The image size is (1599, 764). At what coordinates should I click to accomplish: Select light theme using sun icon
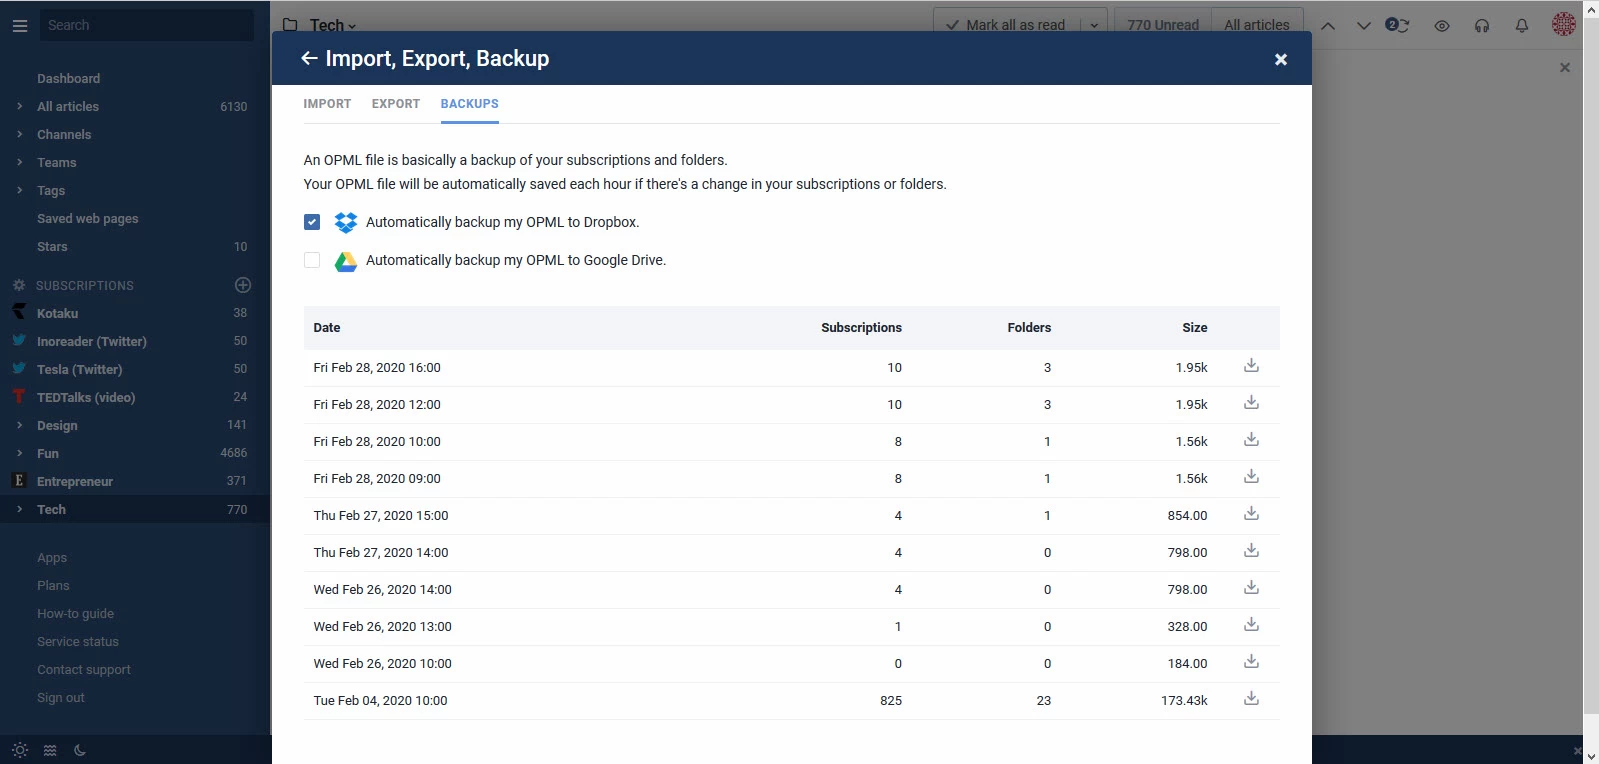click(x=19, y=750)
